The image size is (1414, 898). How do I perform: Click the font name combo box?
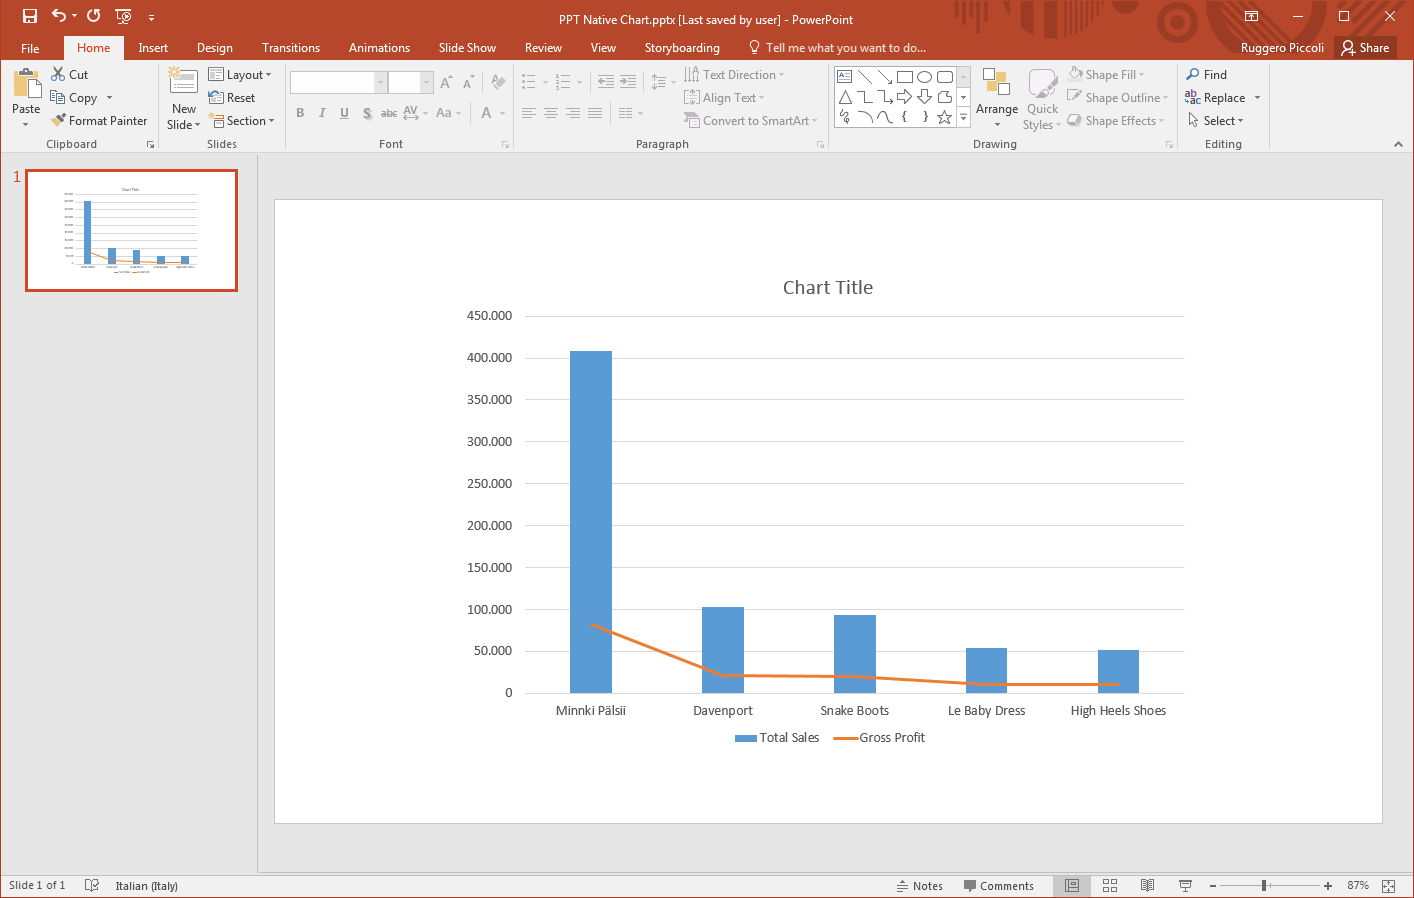click(x=338, y=82)
